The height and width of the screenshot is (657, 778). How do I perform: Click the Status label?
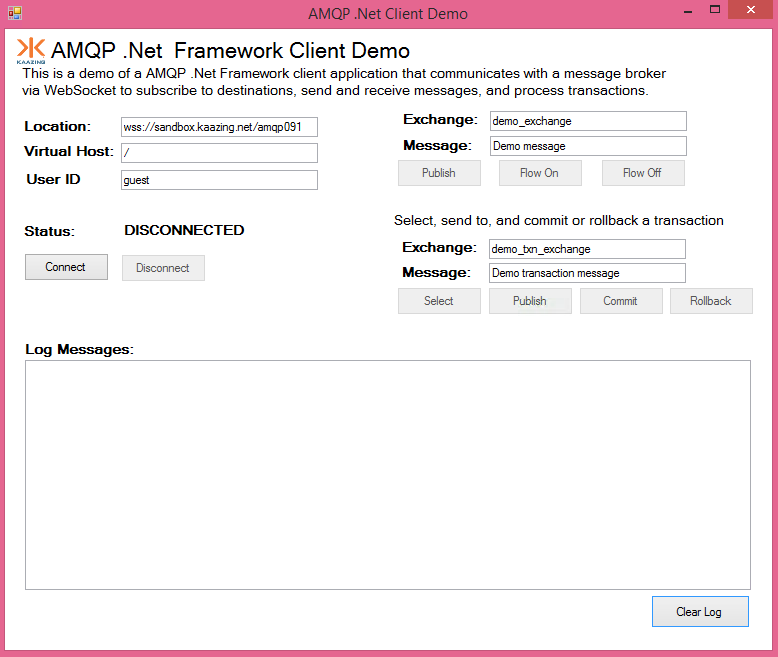pos(50,231)
